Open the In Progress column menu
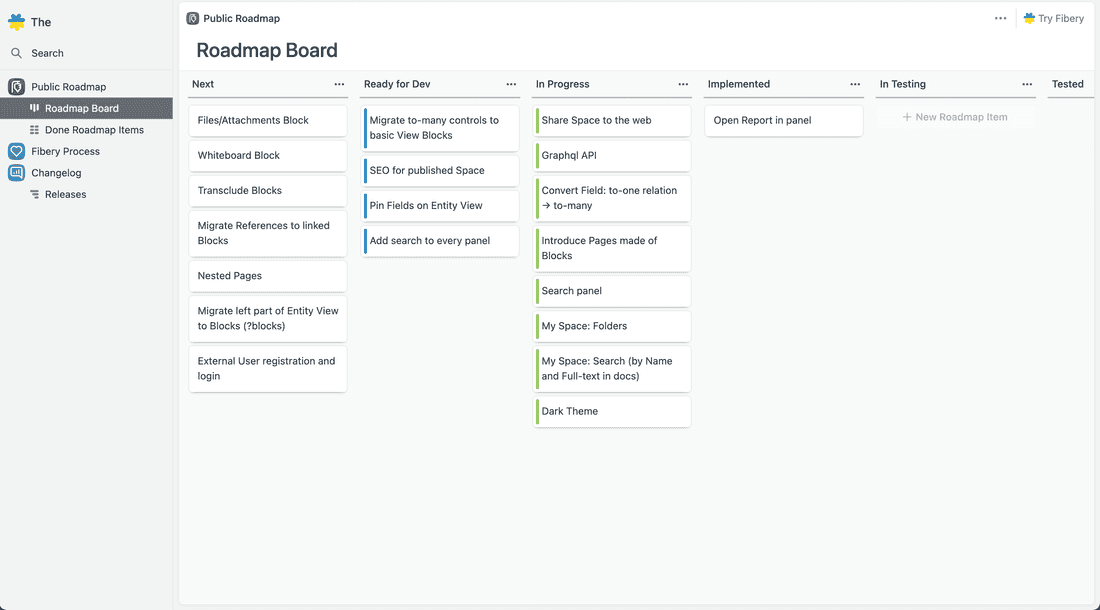This screenshot has width=1100, height=610. (683, 84)
